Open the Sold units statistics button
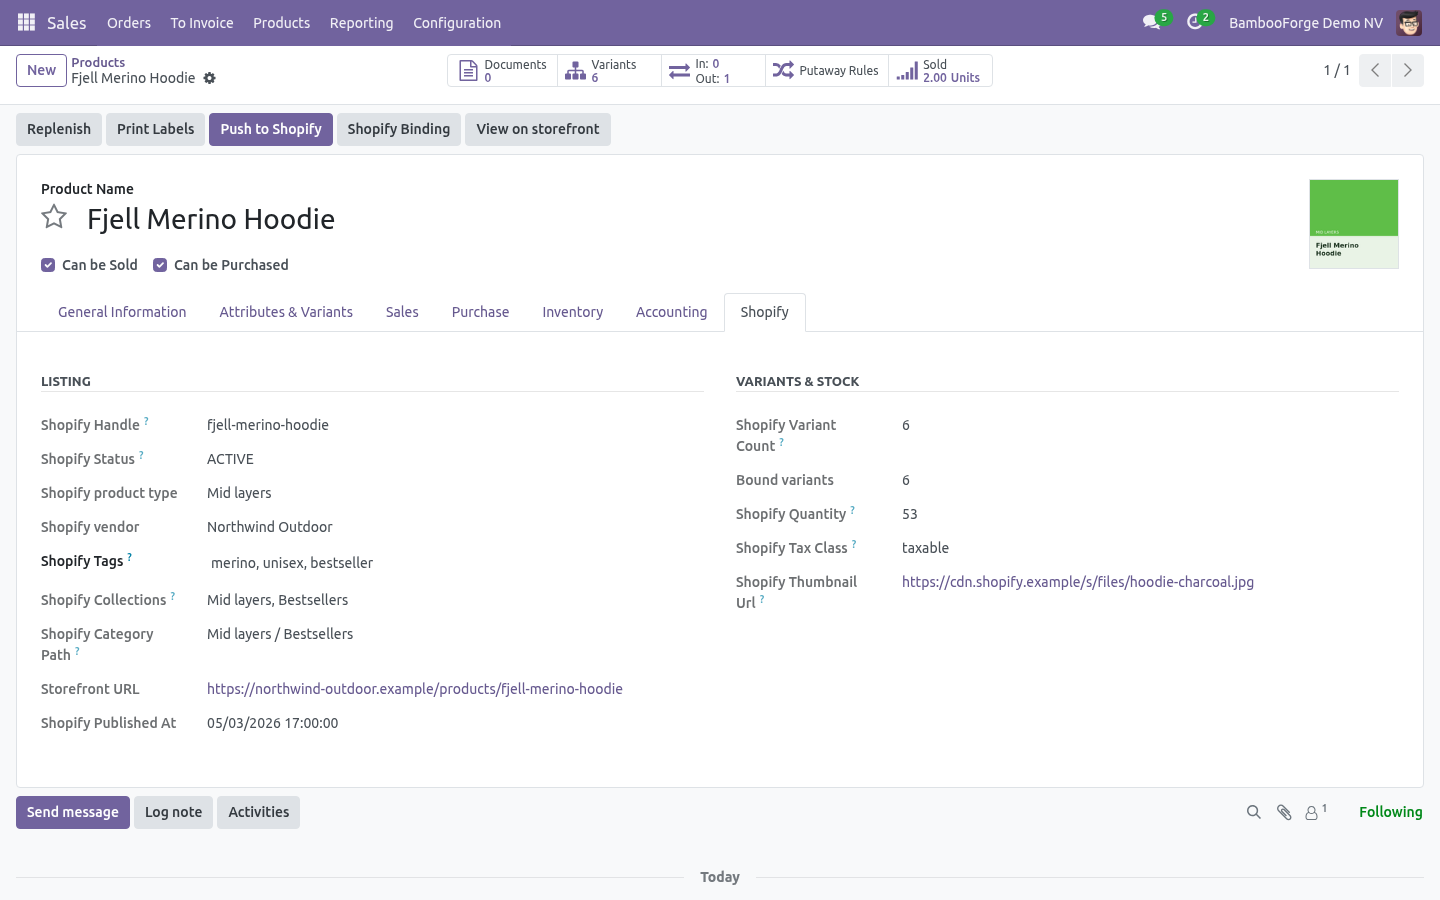The image size is (1440, 900). (940, 71)
